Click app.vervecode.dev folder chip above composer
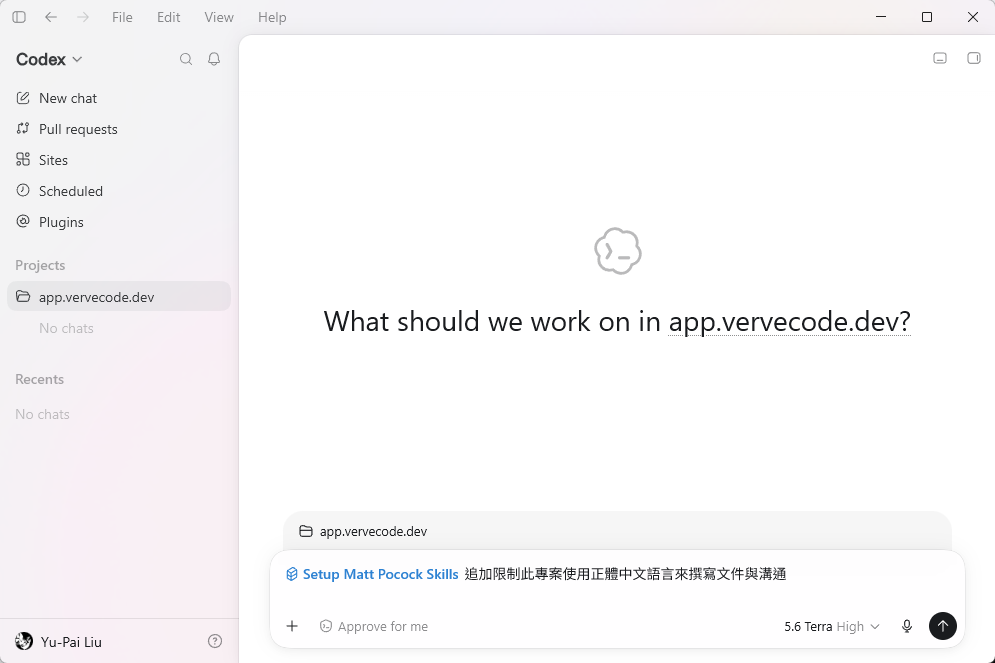Screen dimensions: 995x663 click(363, 531)
